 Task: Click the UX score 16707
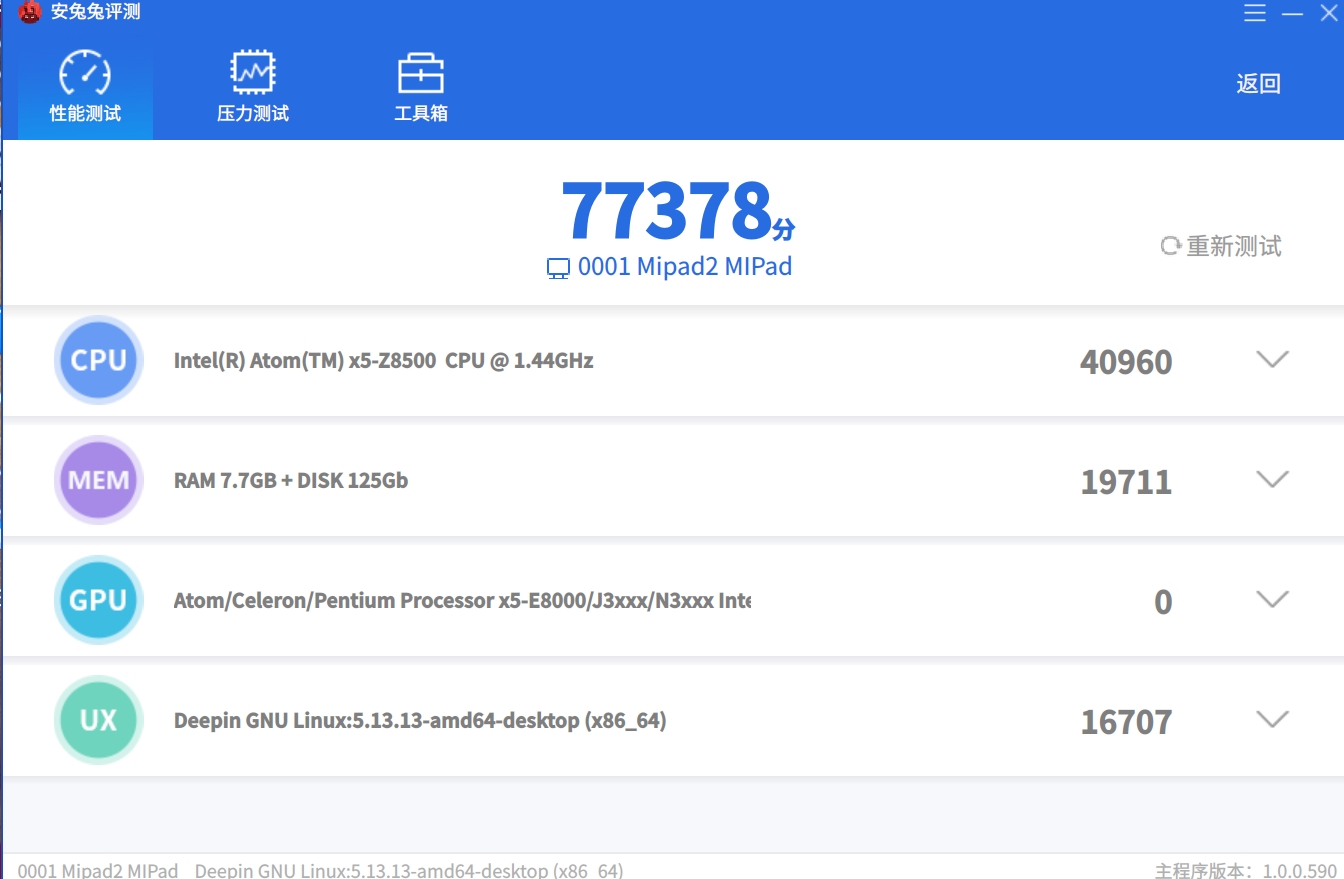1126,722
